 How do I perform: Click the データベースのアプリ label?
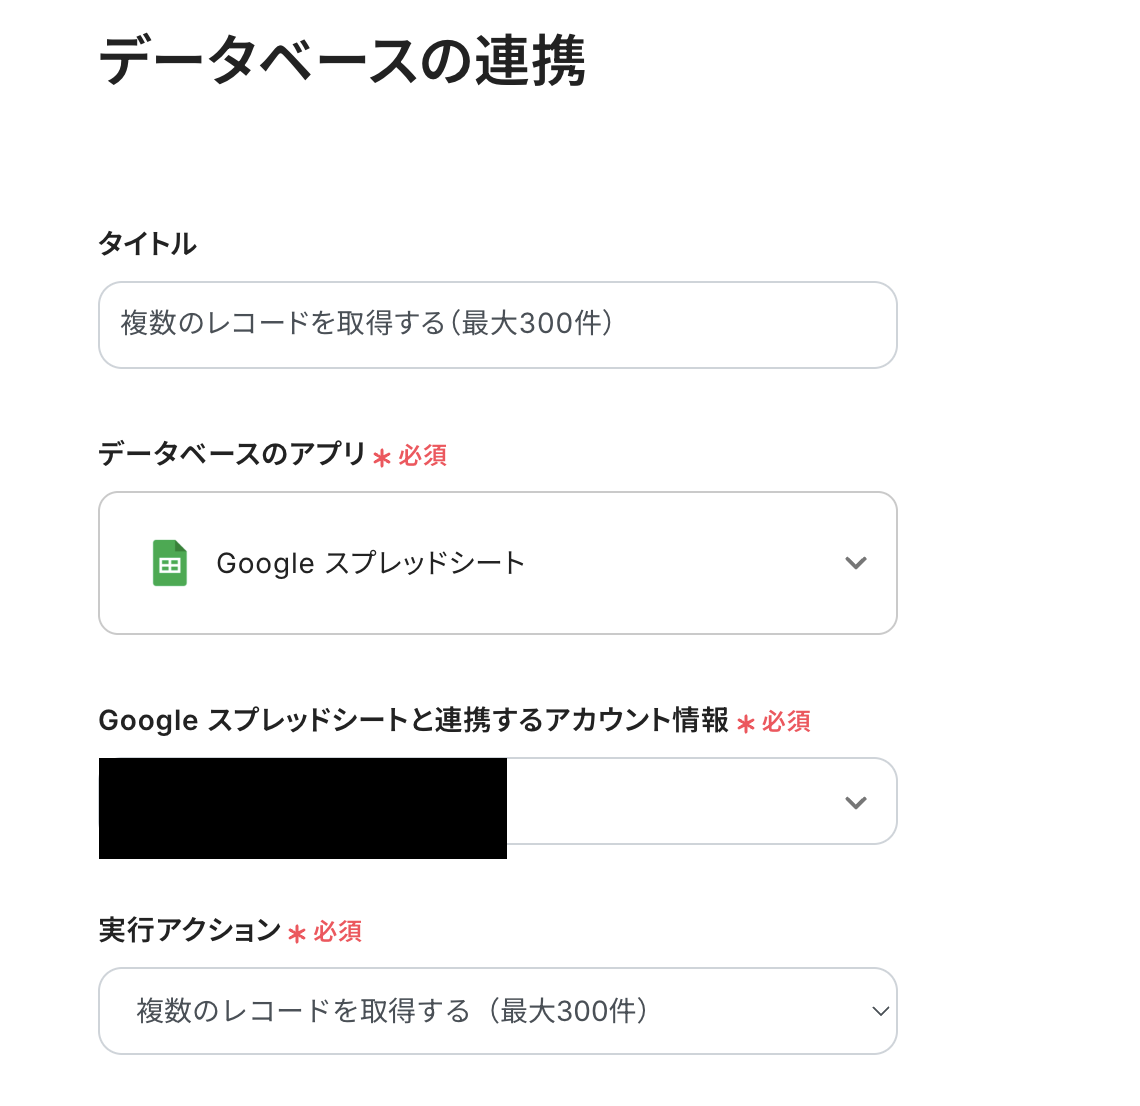click(x=232, y=454)
